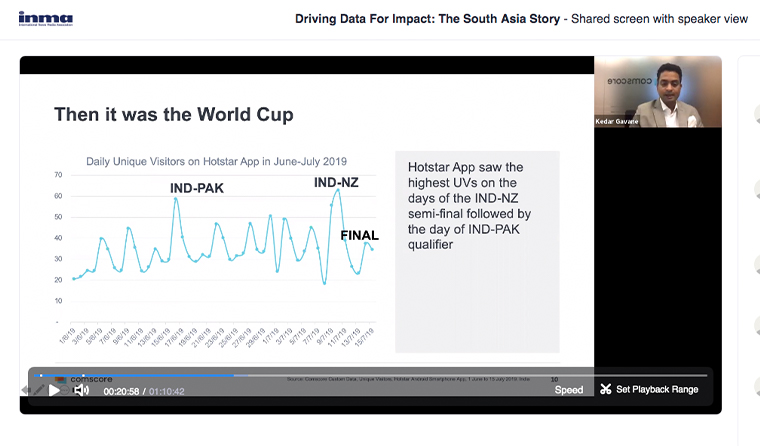Click the IND-PAK peak label on chart
Screen dimensions: 760x446
click(197, 188)
